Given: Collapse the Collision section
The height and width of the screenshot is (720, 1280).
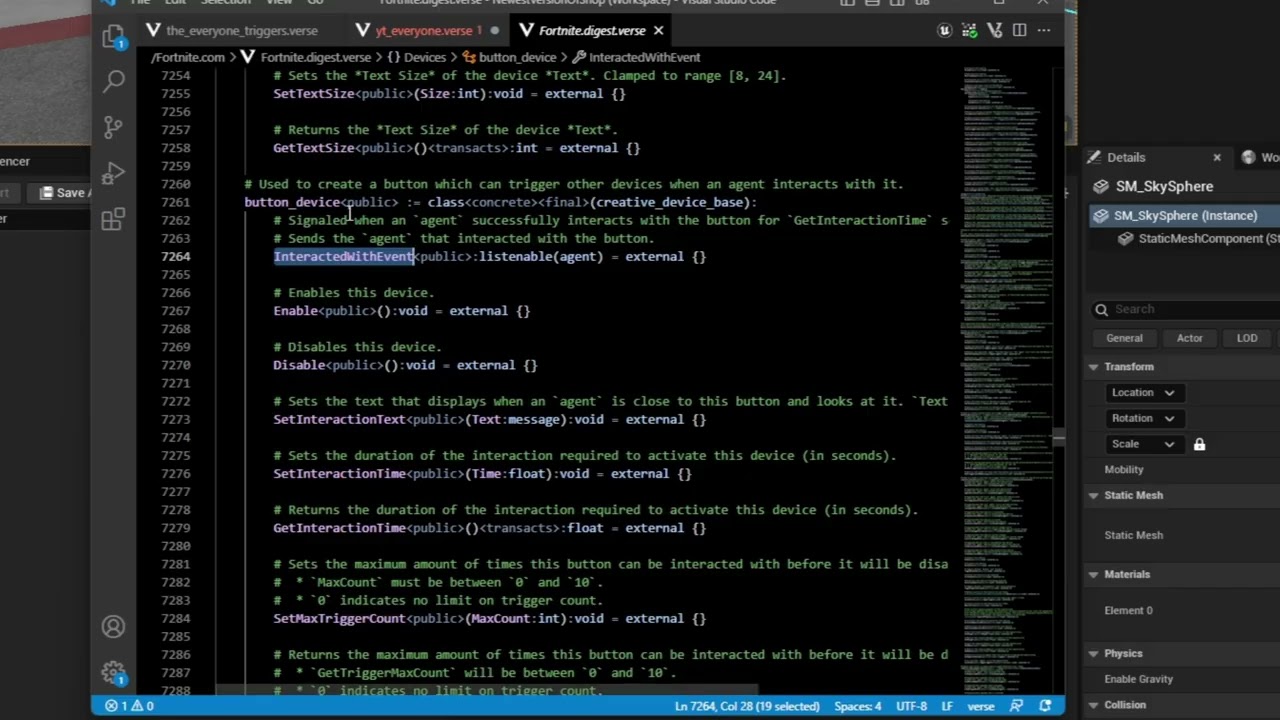Looking at the screenshot, I should point(1093,705).
